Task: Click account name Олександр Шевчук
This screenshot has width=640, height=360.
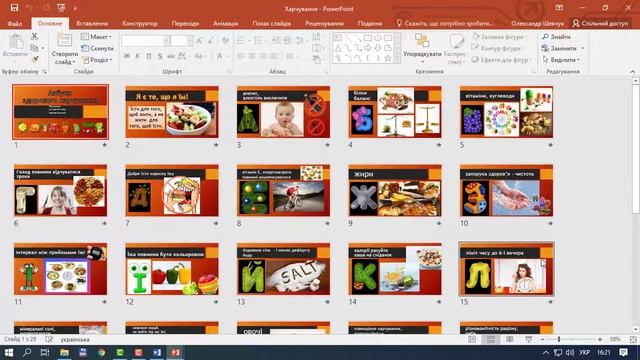Action: coord(537,23)
